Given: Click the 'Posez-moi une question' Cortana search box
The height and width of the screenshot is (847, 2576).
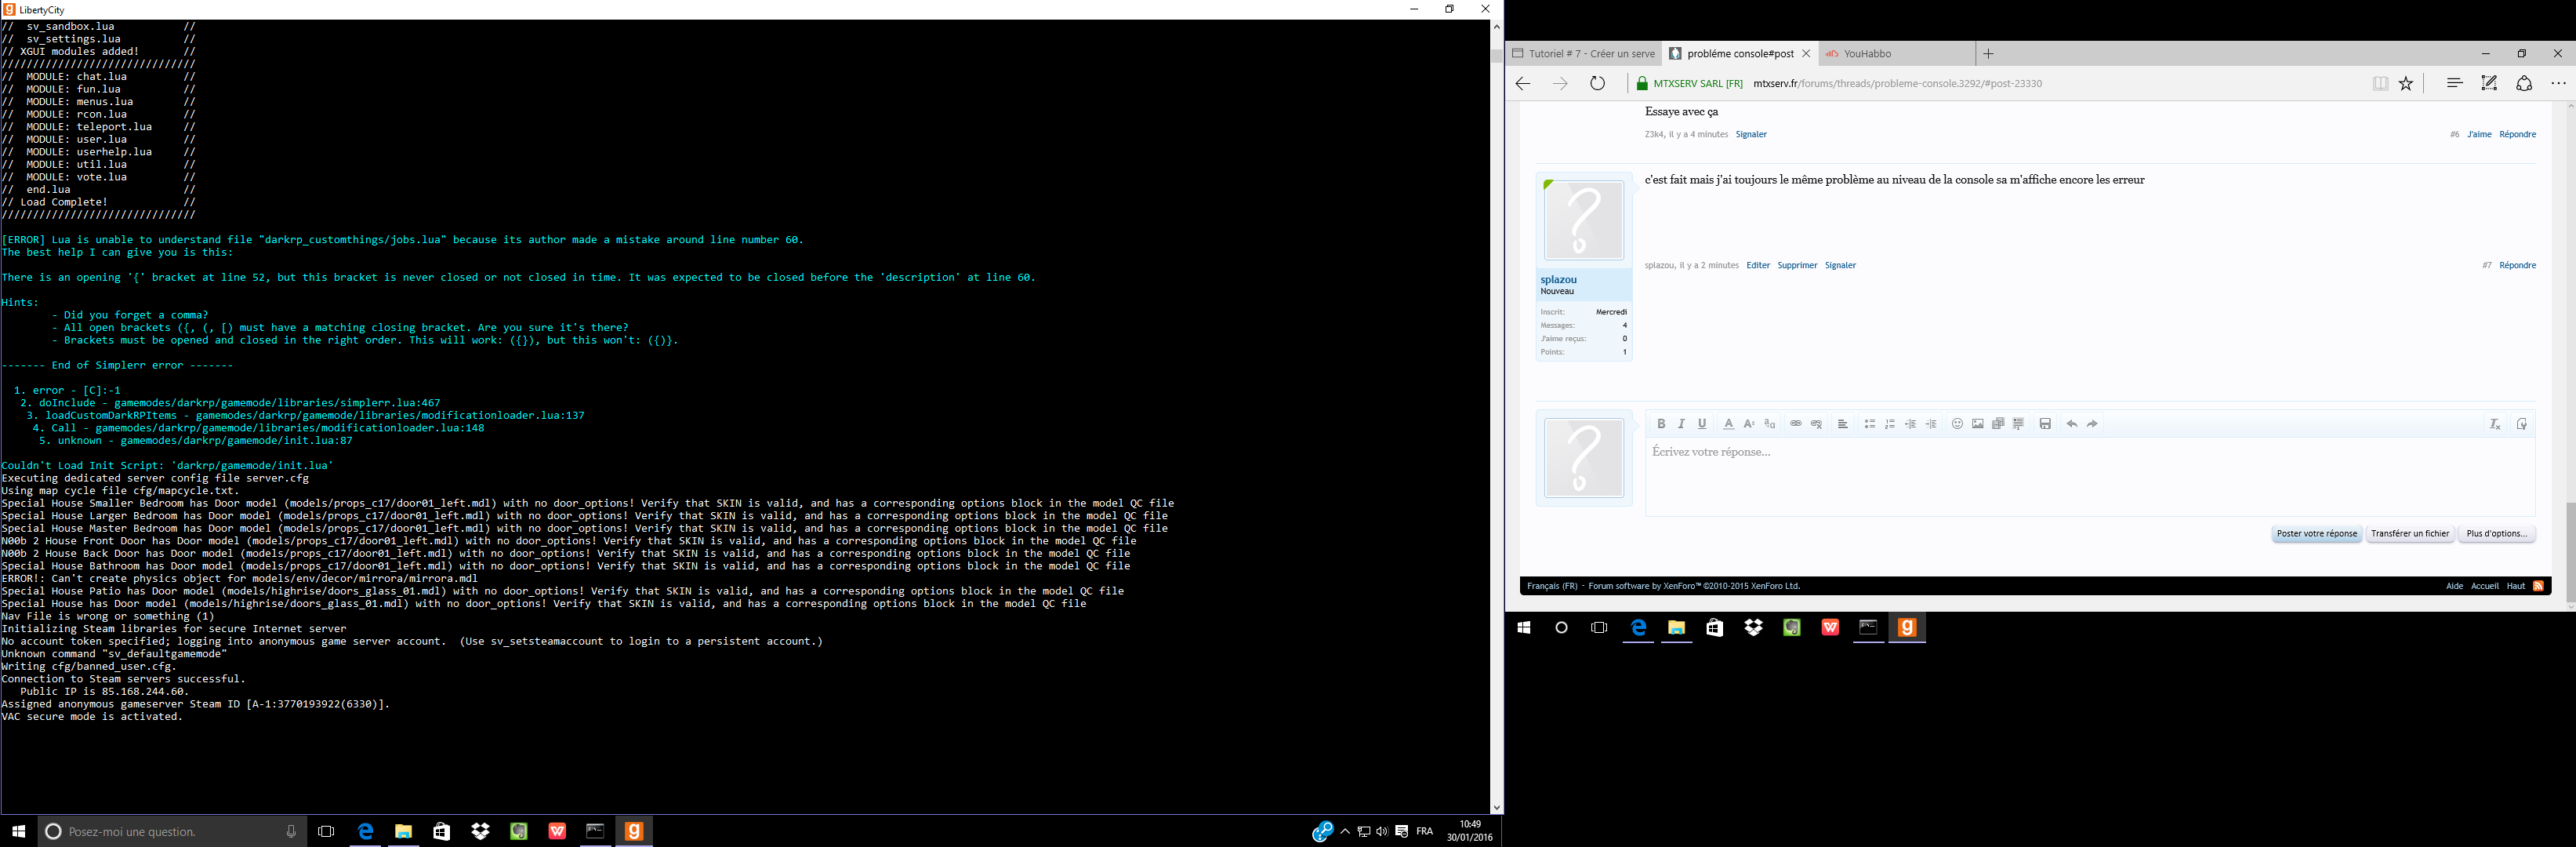Looking at the screenshot, I should (x=172, y=831).
